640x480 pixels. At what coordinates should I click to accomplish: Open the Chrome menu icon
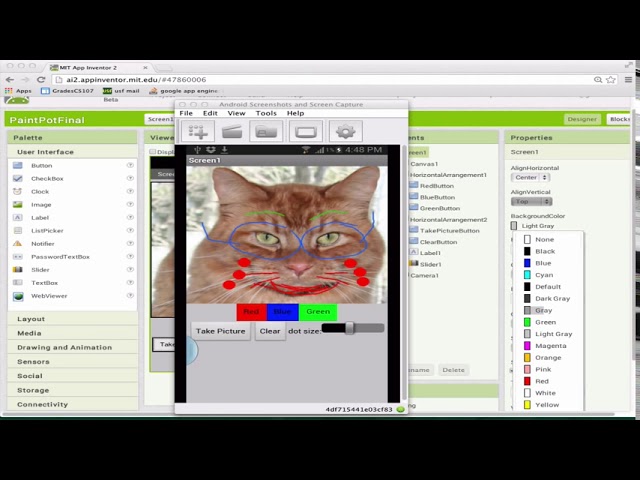point(628,80)
